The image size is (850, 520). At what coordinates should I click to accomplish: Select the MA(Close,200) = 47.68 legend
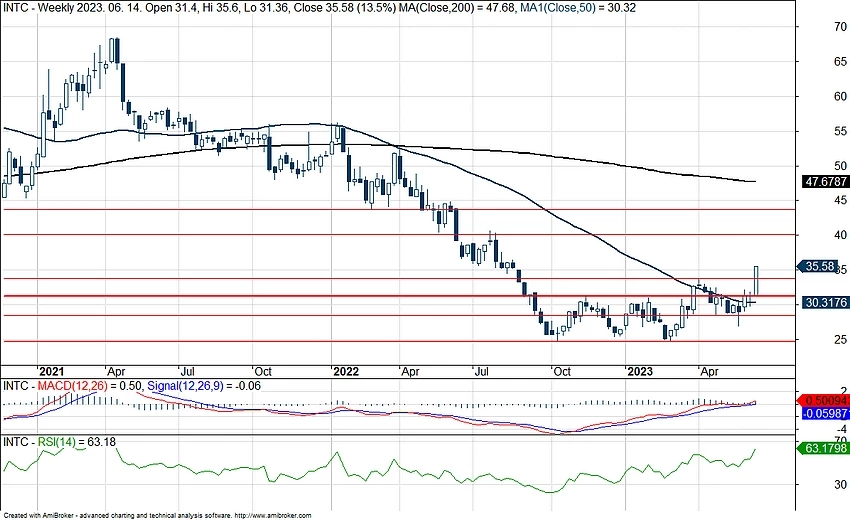[456, 8]
